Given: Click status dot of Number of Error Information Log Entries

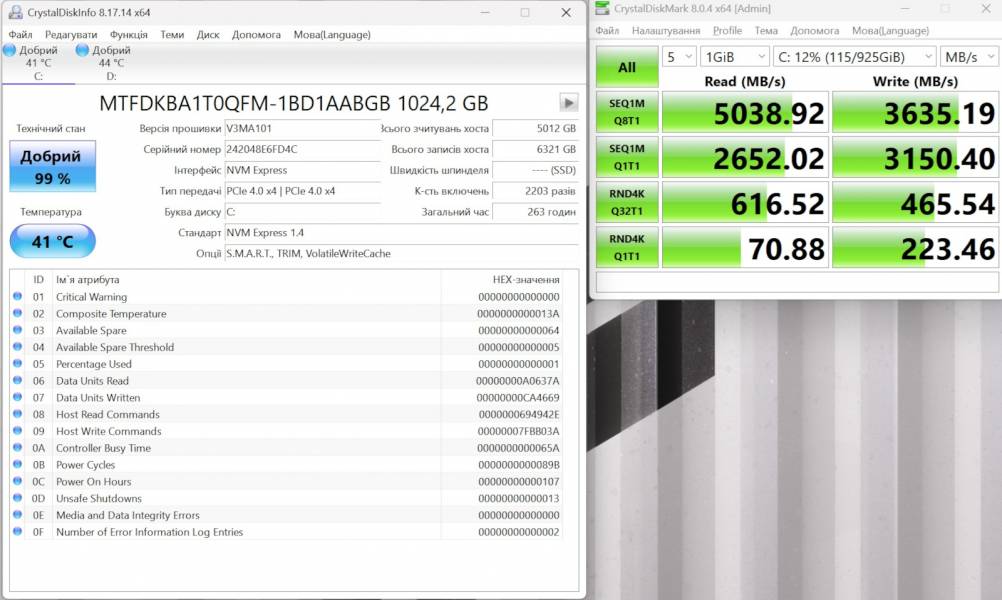Looking at the screenshot, I should click(17, 531).
